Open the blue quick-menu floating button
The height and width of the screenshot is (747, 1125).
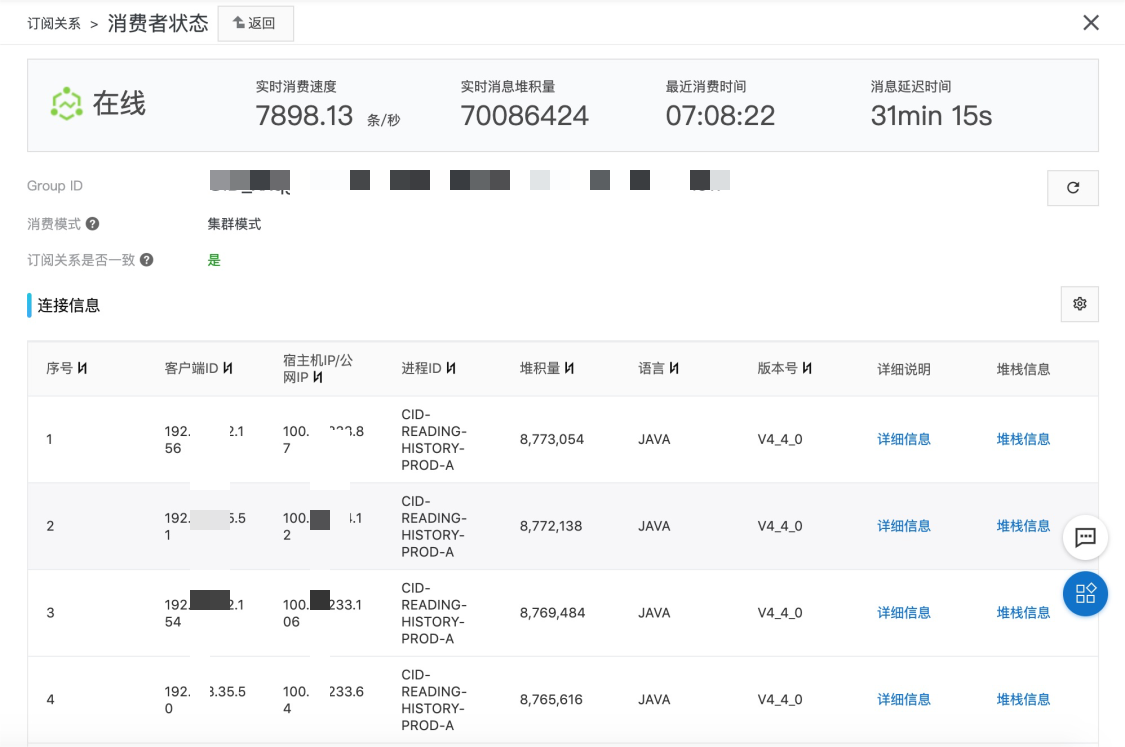(1085, 593)
